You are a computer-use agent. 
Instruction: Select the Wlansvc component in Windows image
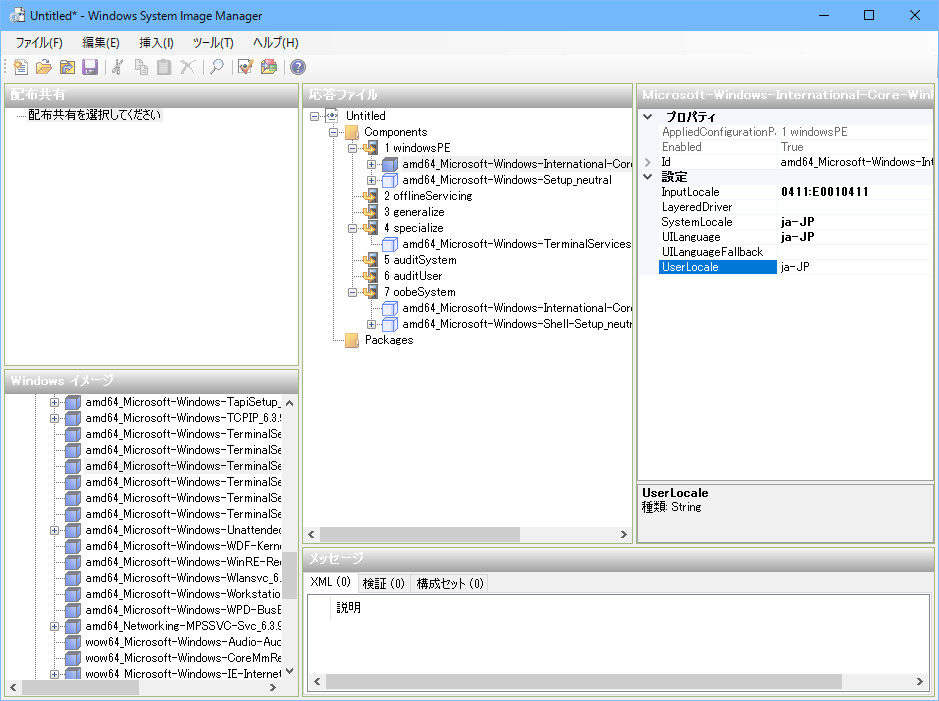183,578
